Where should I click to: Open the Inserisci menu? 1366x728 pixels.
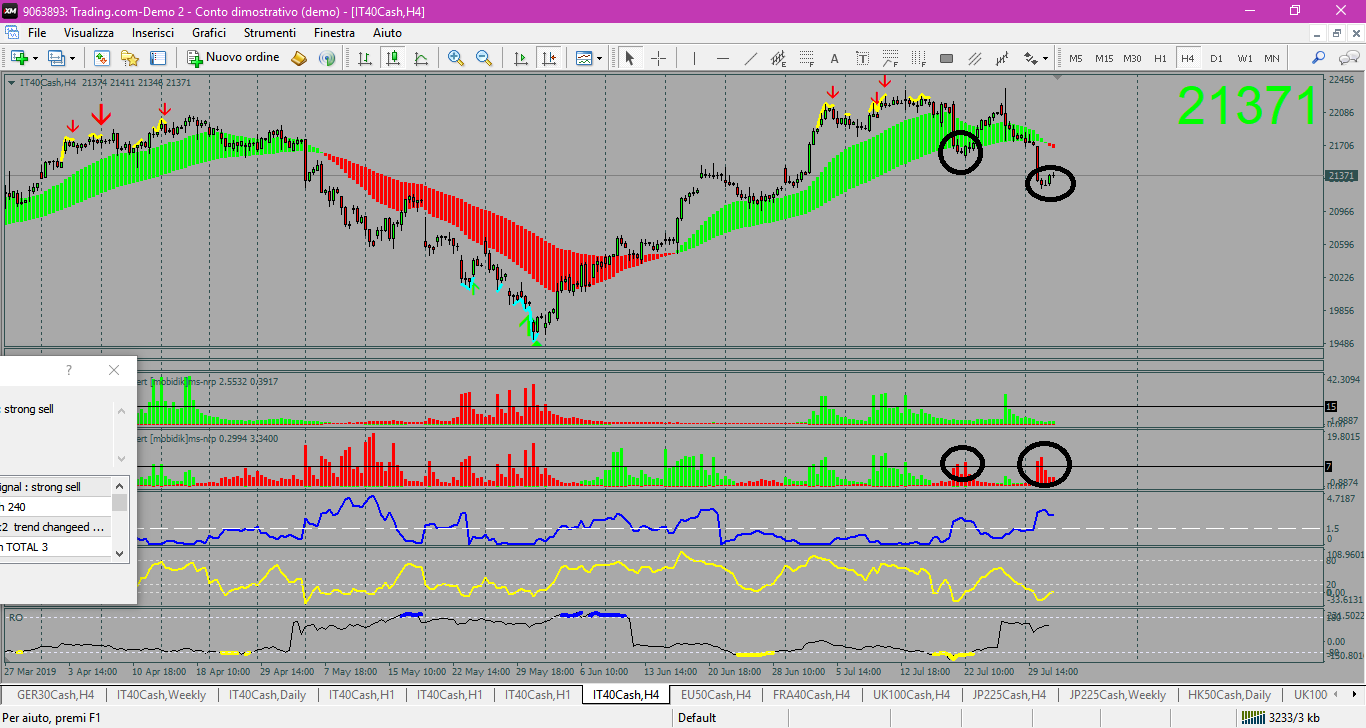tap(153, 33)
